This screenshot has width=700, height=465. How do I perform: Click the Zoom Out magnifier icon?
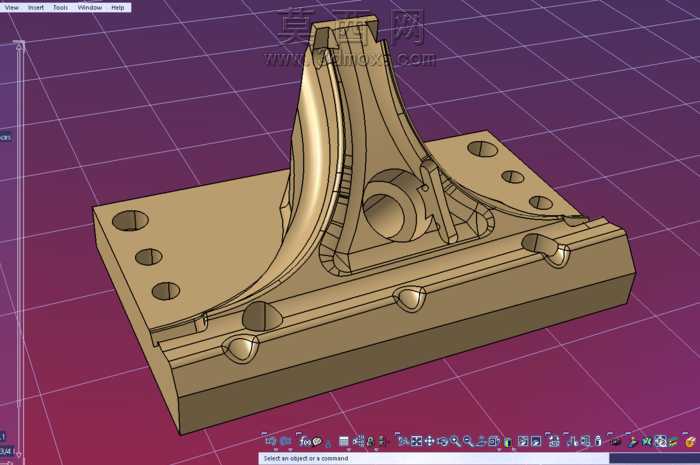pyautogui.click(x=468, y=442)
